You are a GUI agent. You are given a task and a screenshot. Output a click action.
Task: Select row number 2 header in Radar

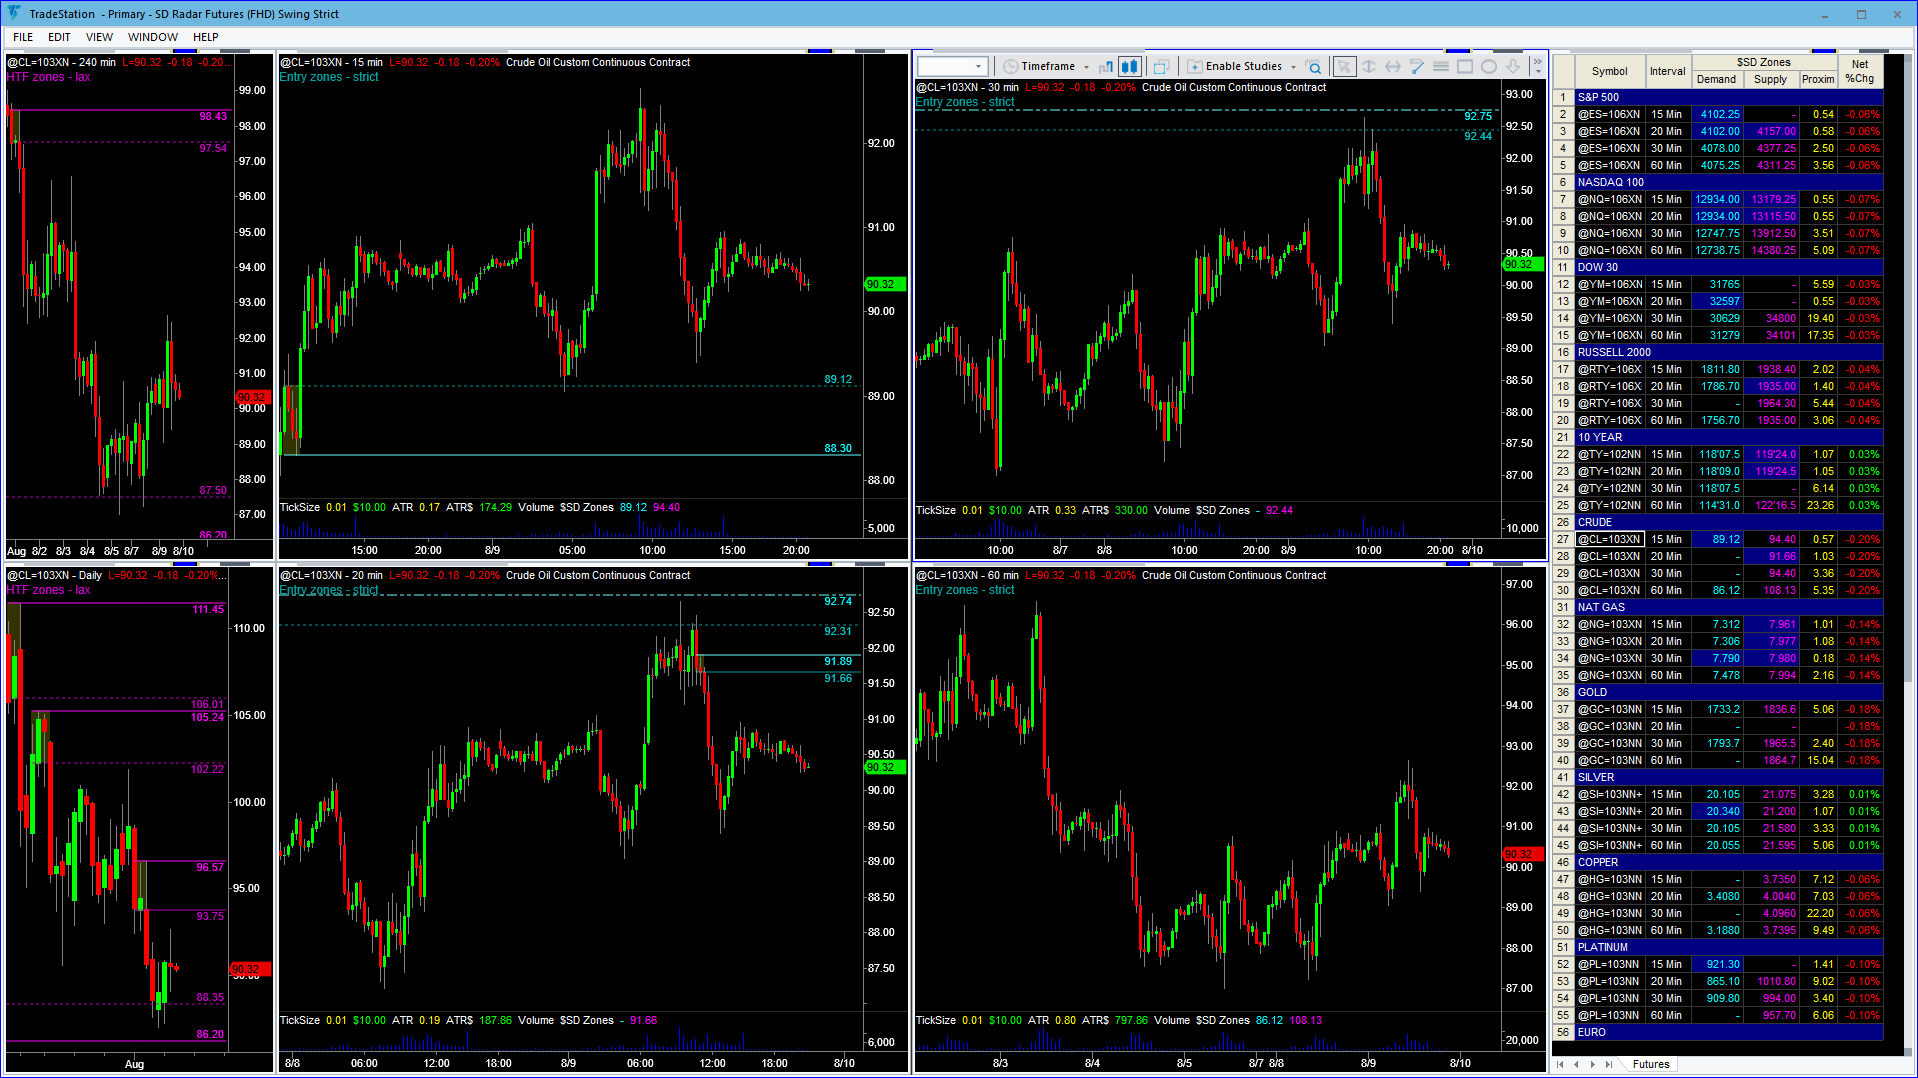[x=1563, y=115]
